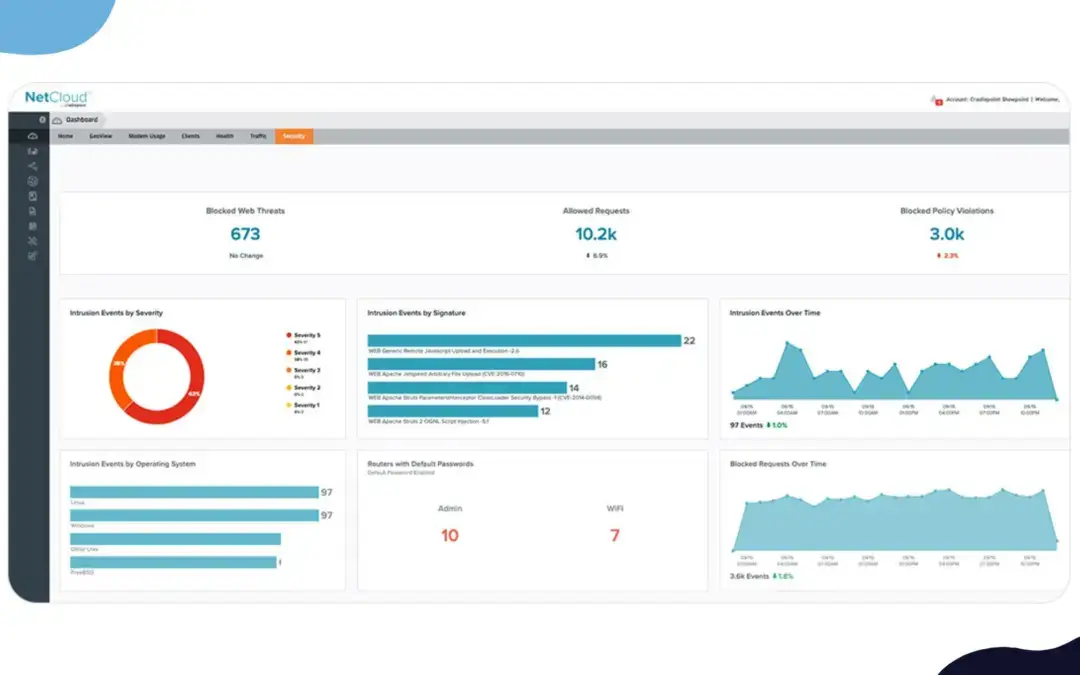Screen dimensions: 1080x675
Task: Switch to the Home tab
Action: (x=65, y=136)
